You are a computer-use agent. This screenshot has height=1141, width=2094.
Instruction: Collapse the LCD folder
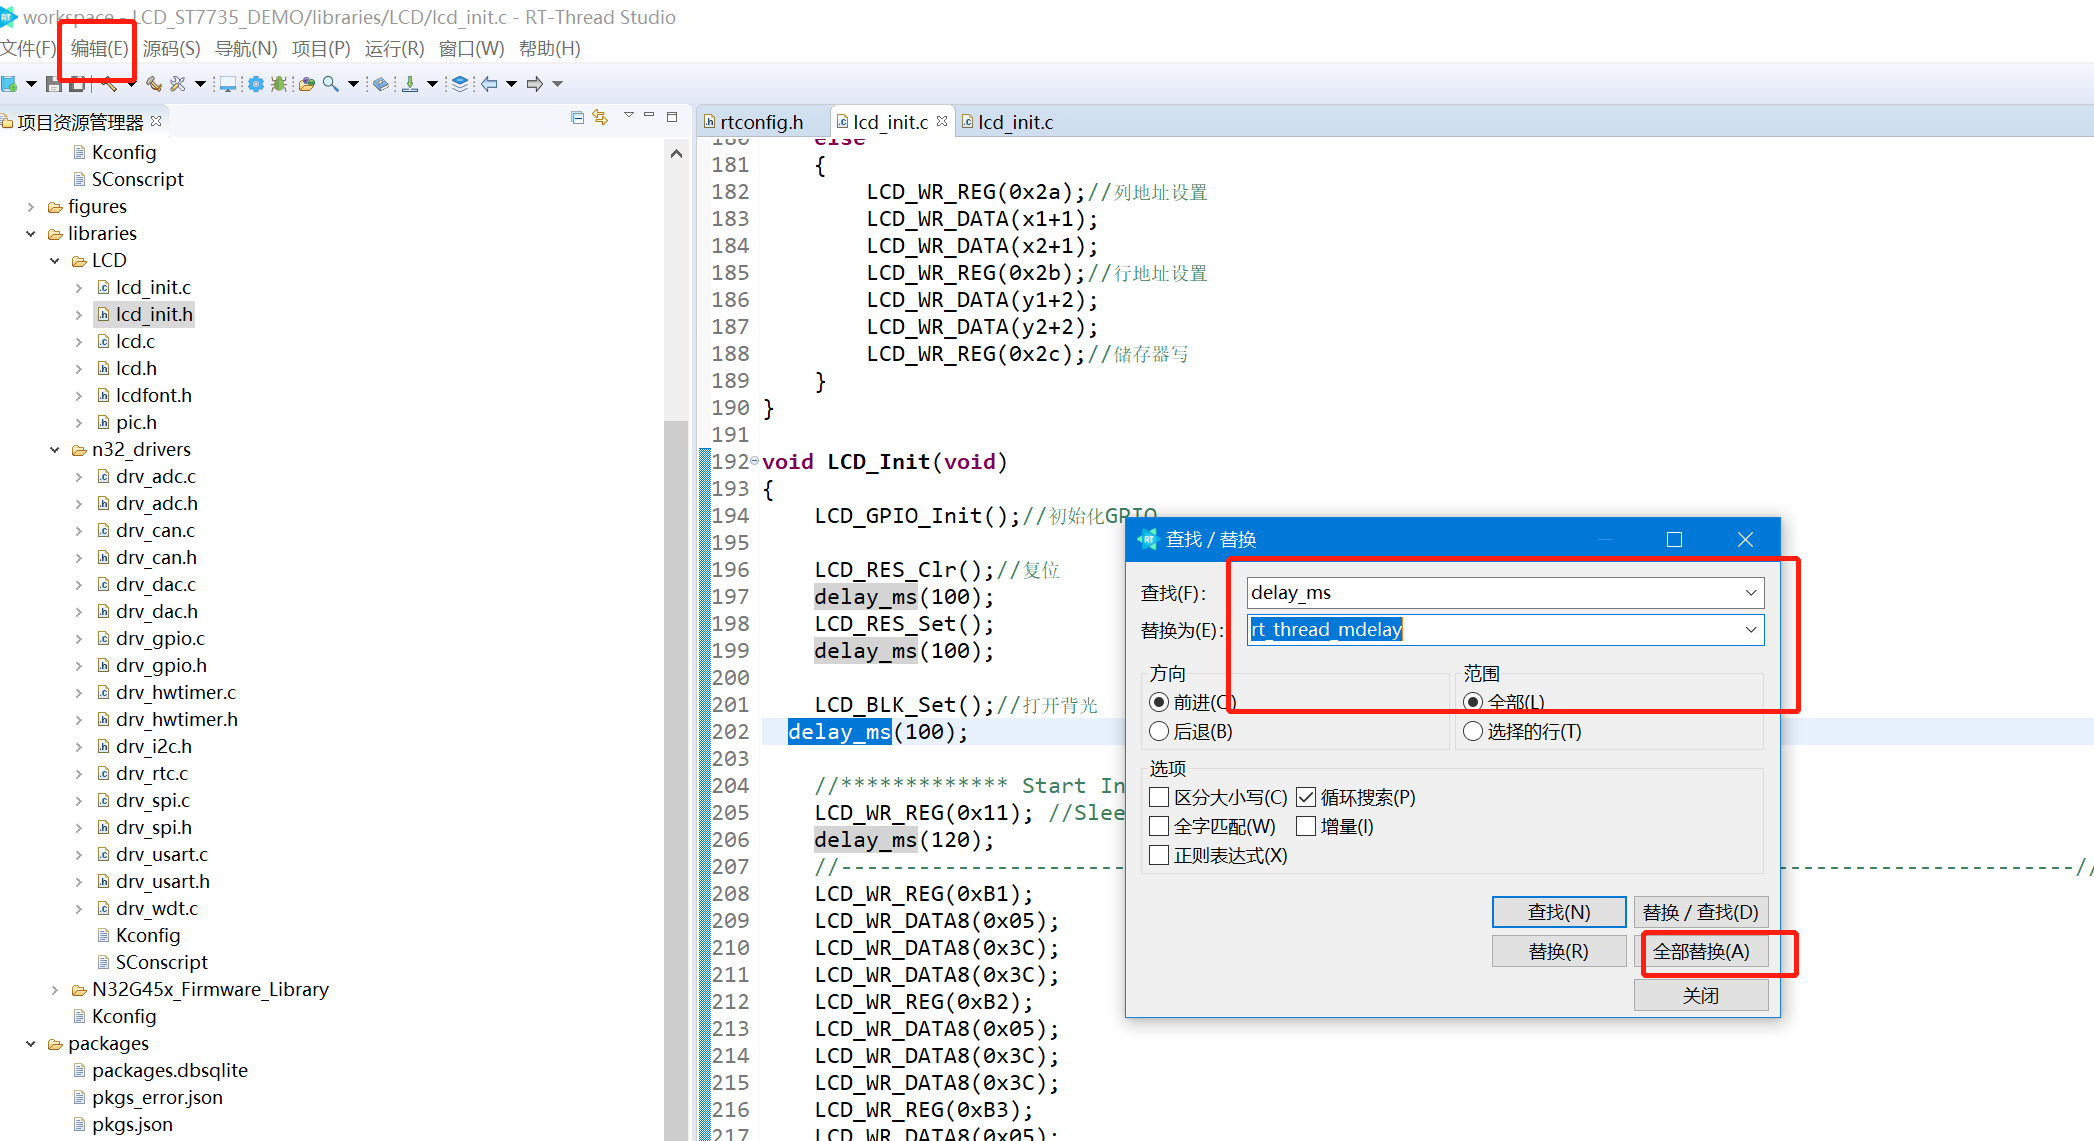coord(55,261)
